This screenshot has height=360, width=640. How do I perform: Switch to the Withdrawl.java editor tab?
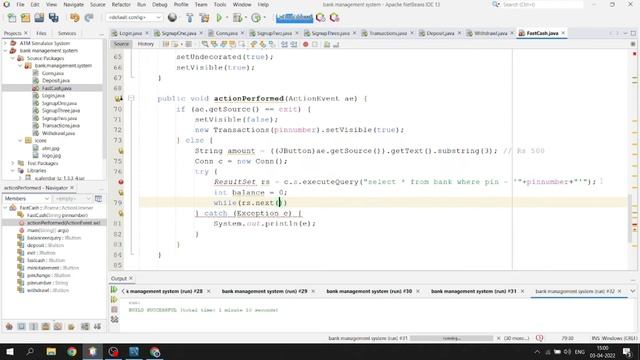490,33
